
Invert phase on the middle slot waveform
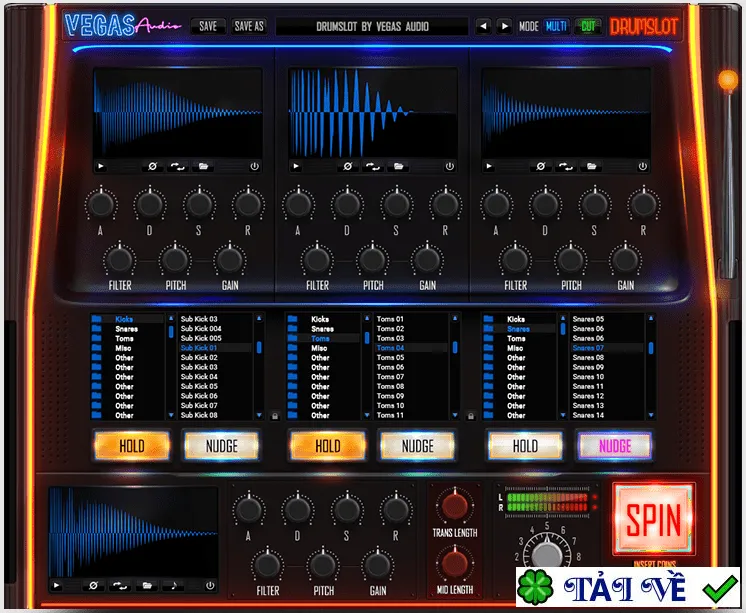pos(348,167)
